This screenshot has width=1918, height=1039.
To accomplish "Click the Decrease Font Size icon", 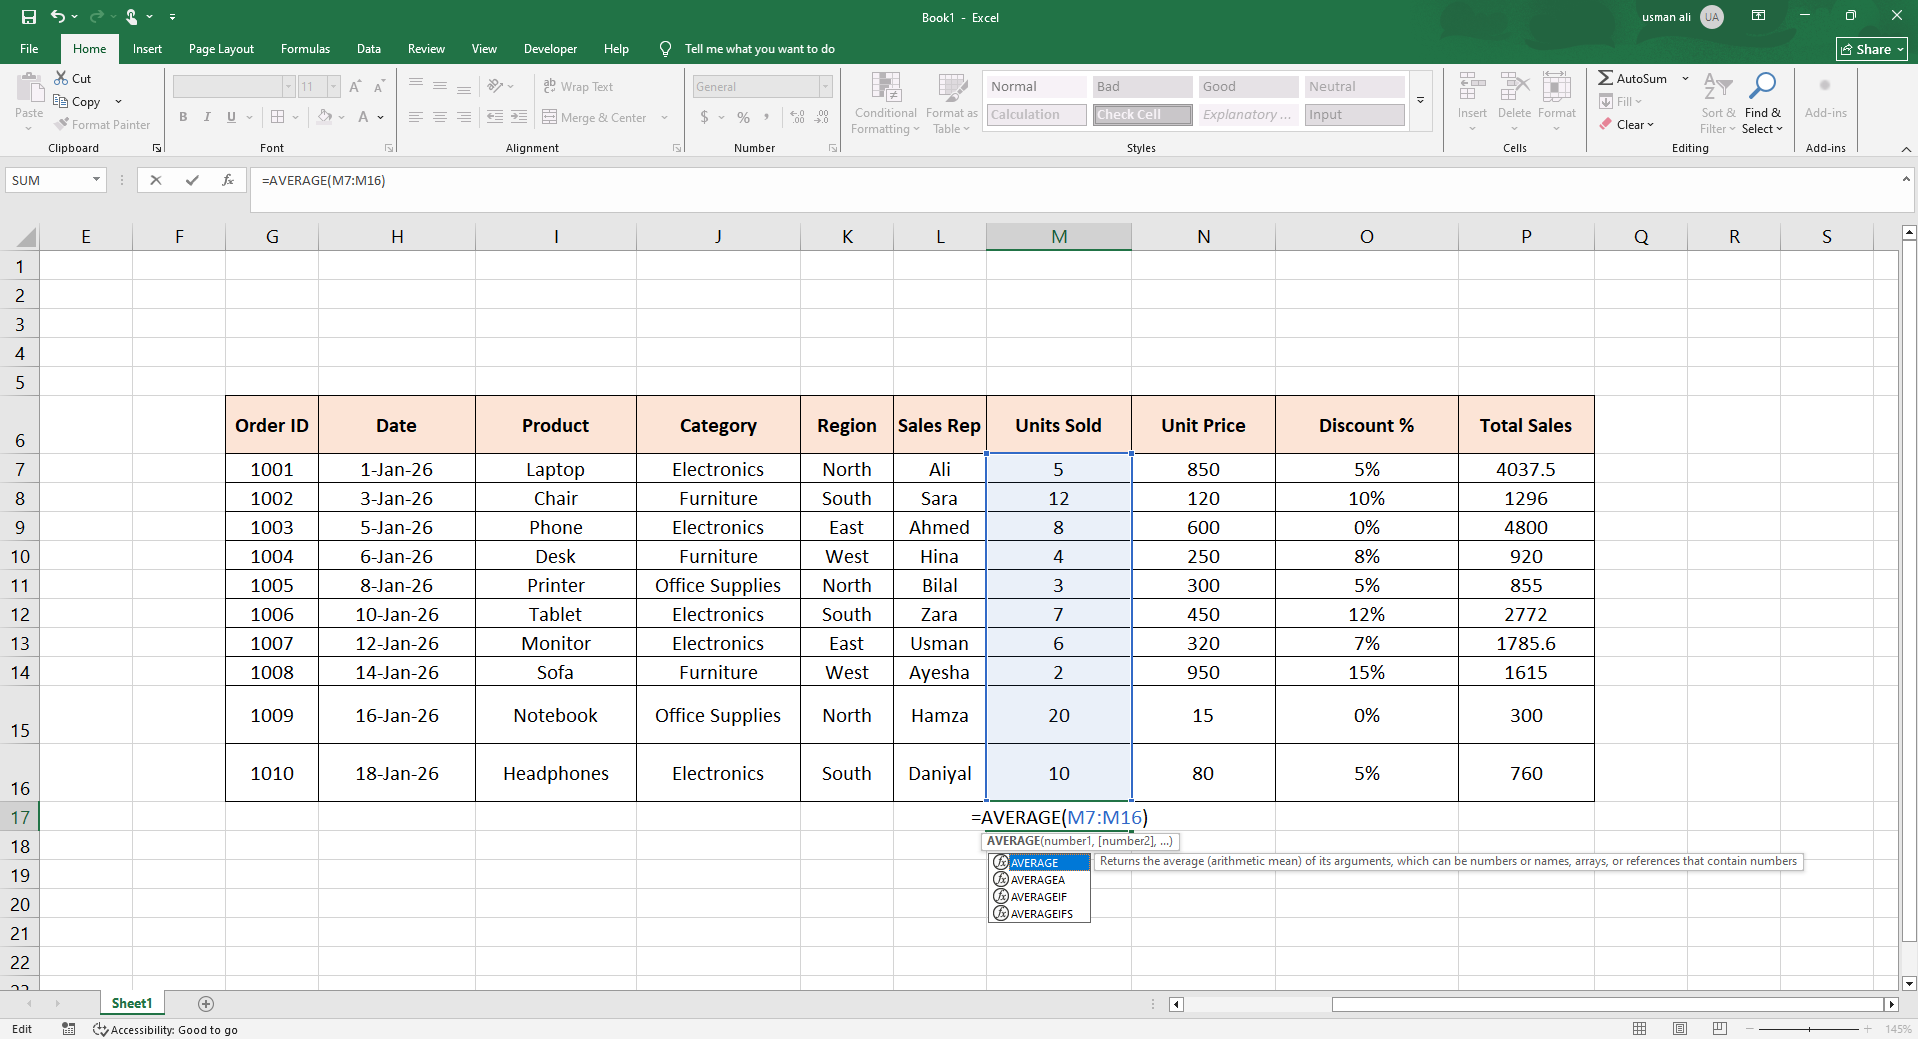I will 379,87.
